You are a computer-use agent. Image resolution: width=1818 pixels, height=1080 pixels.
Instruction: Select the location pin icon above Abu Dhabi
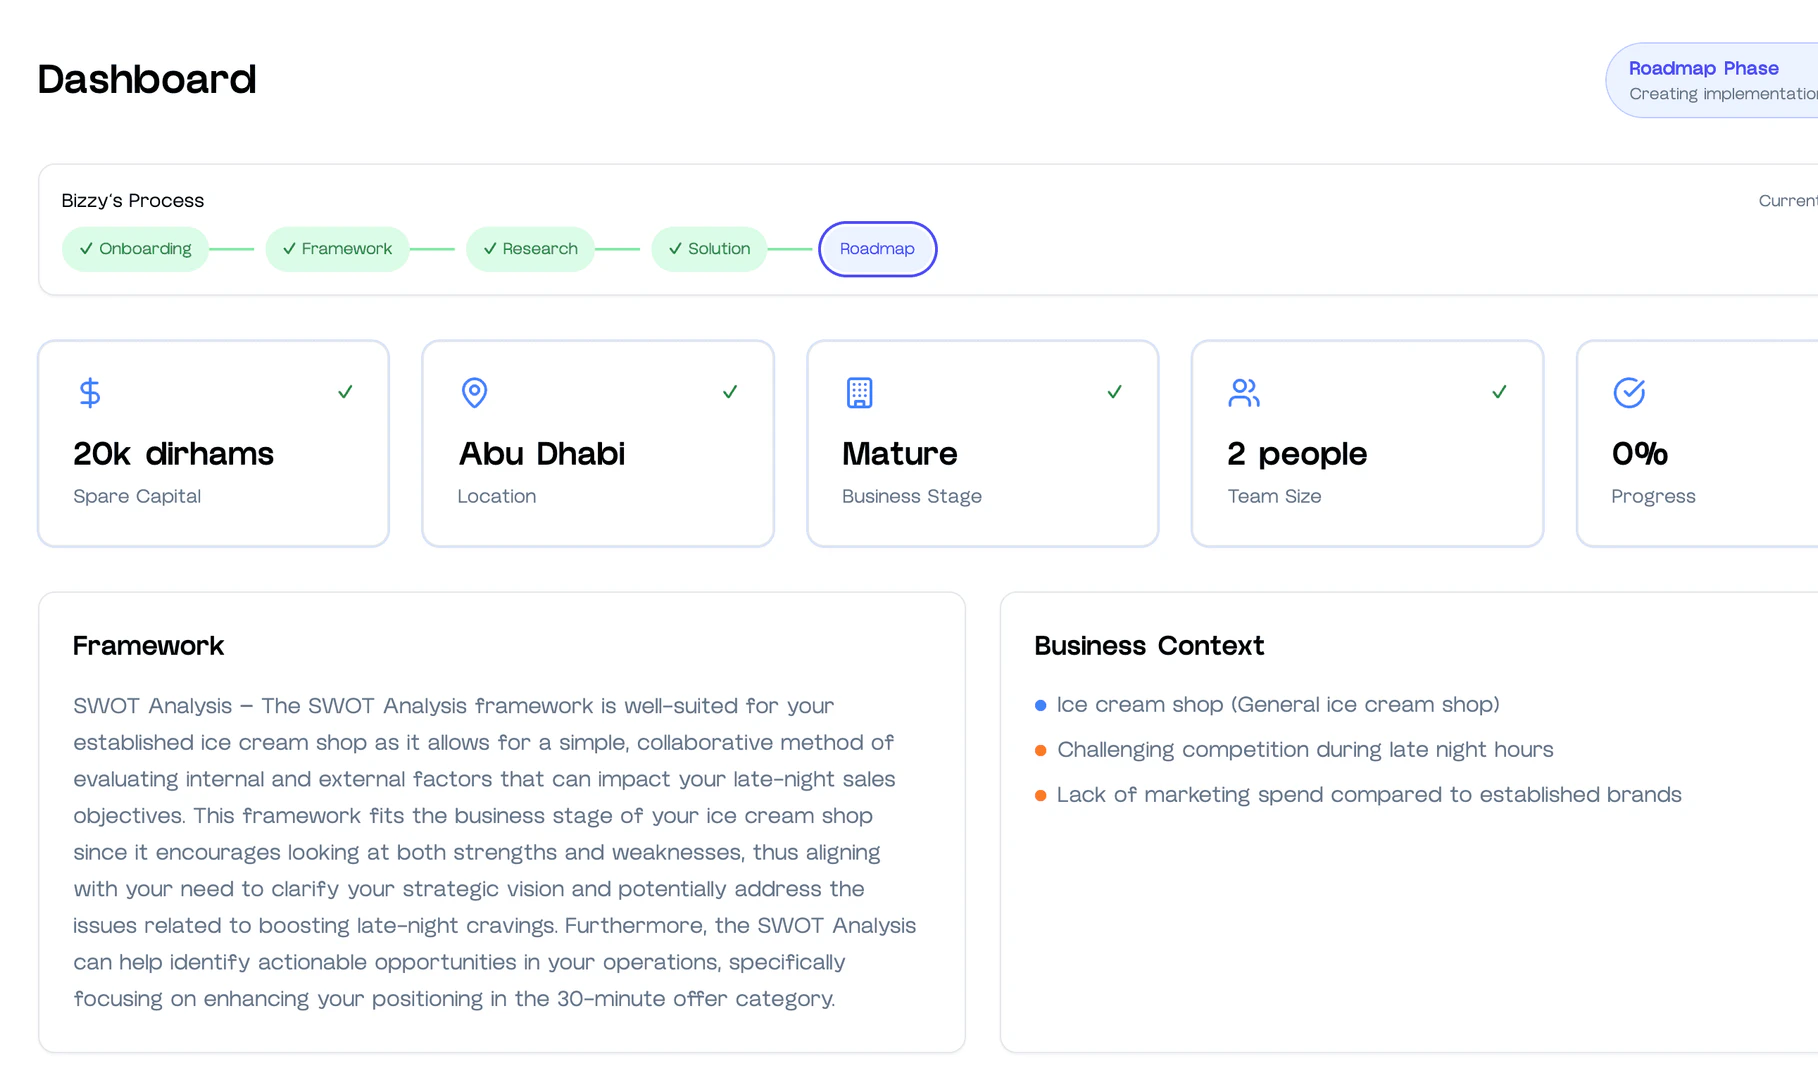tap(474, 392)
